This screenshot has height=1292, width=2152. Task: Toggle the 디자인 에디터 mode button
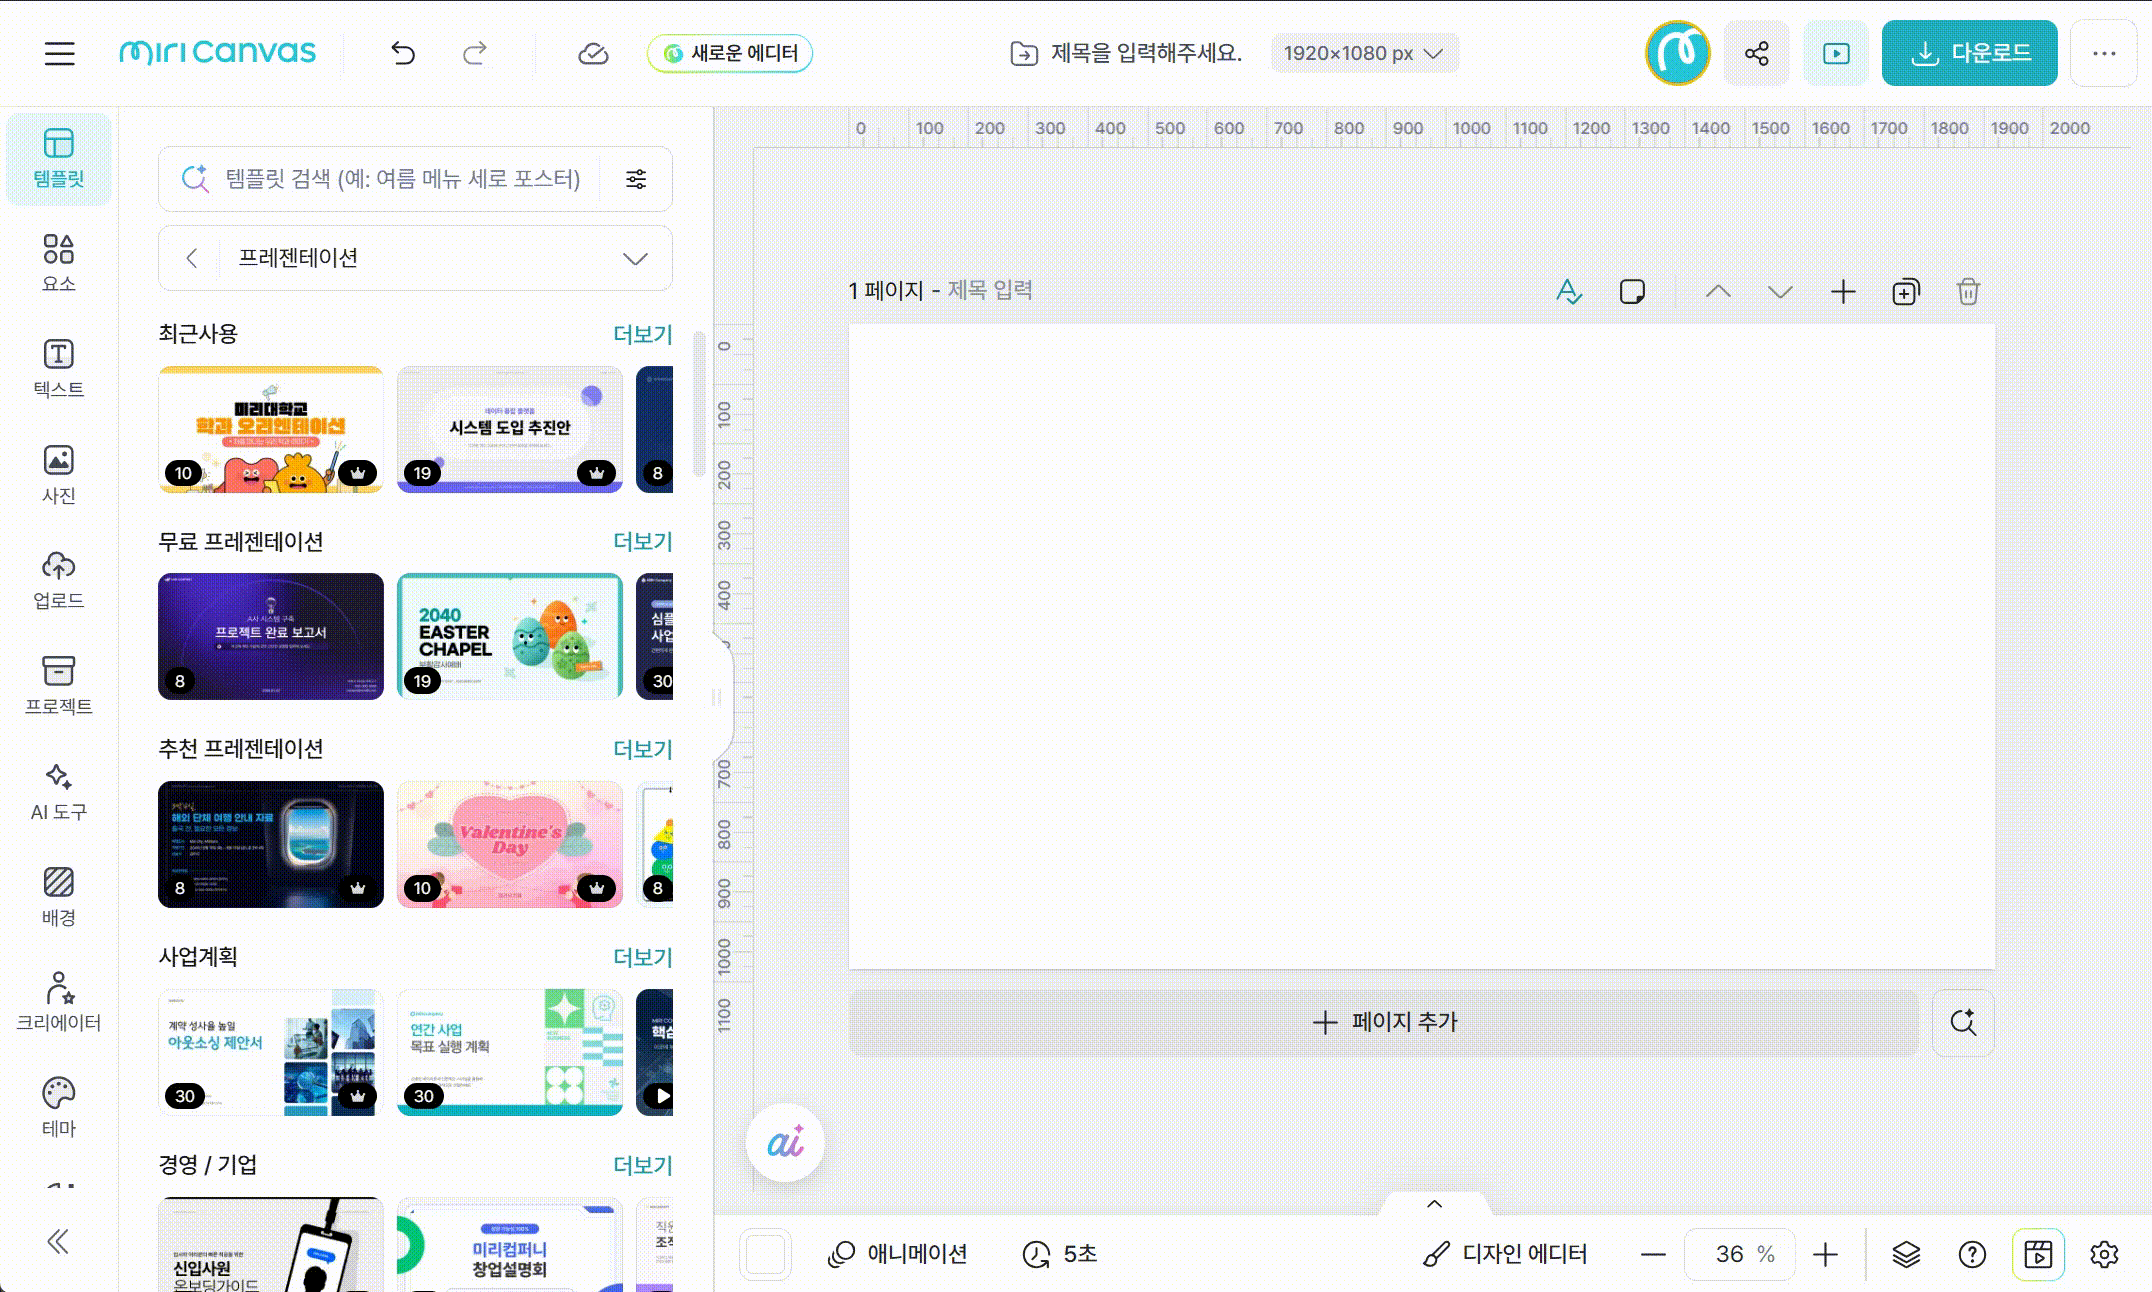[x=1505, y=1254]
